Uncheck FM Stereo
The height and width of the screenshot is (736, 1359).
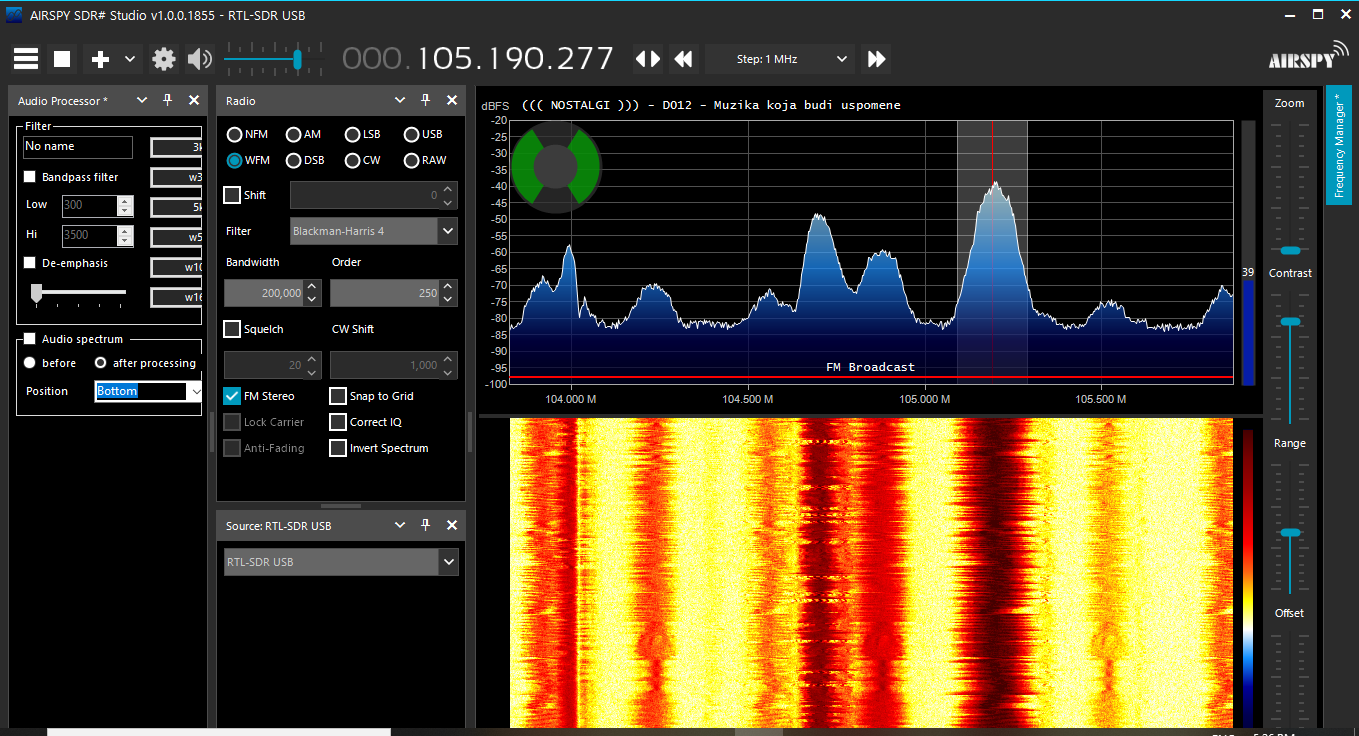tap(232, 396)
